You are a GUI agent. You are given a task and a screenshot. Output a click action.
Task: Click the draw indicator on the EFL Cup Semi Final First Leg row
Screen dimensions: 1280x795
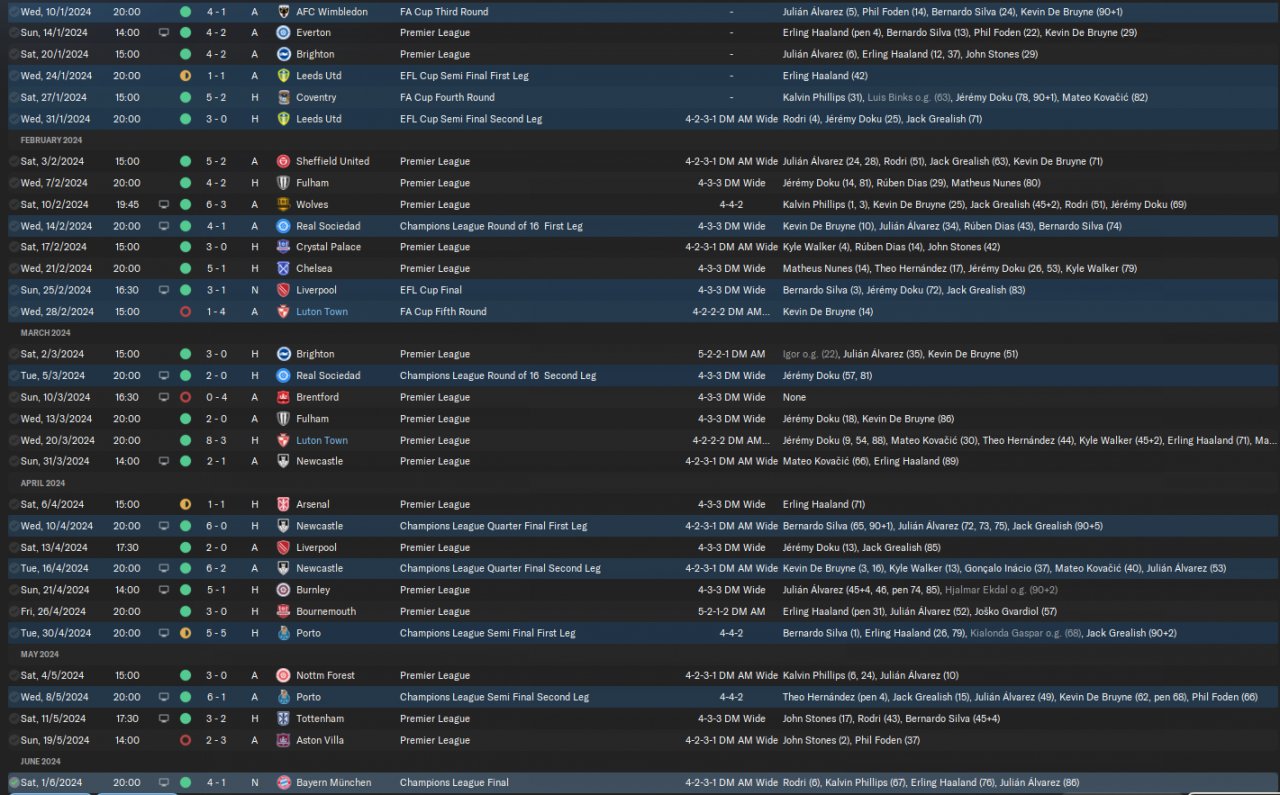(x=185, y=76)
